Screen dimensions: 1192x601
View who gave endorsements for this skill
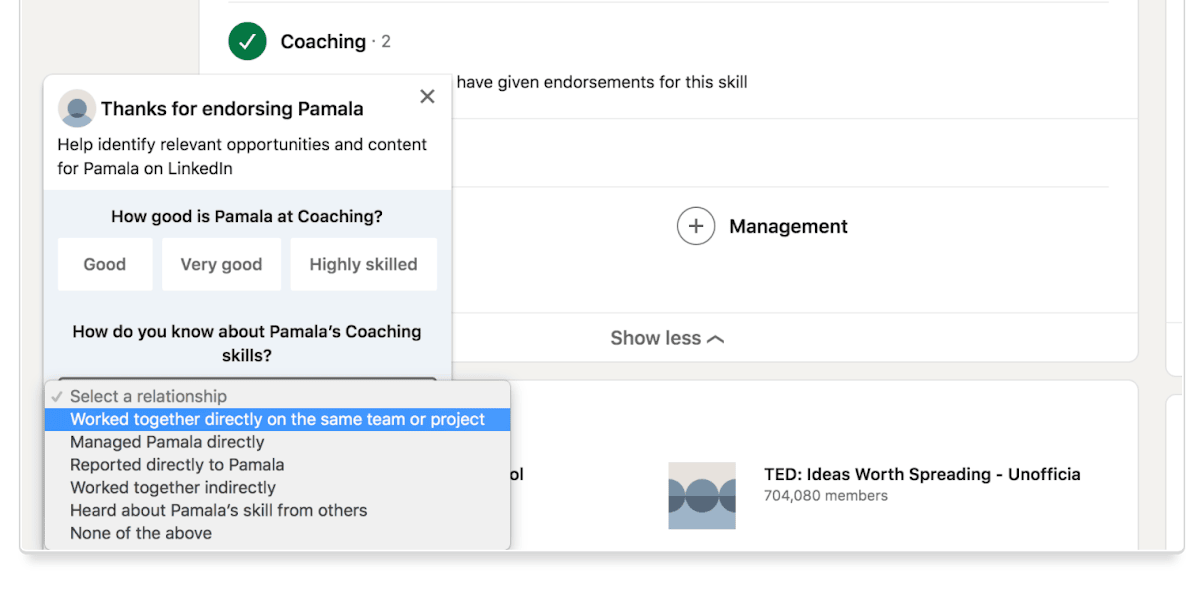601,82
